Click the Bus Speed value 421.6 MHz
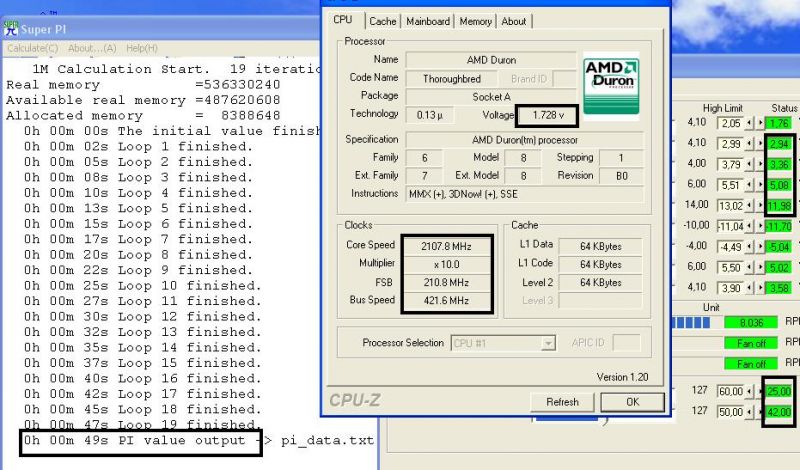Viewport: 800px width, 470px height. (446, 301)
